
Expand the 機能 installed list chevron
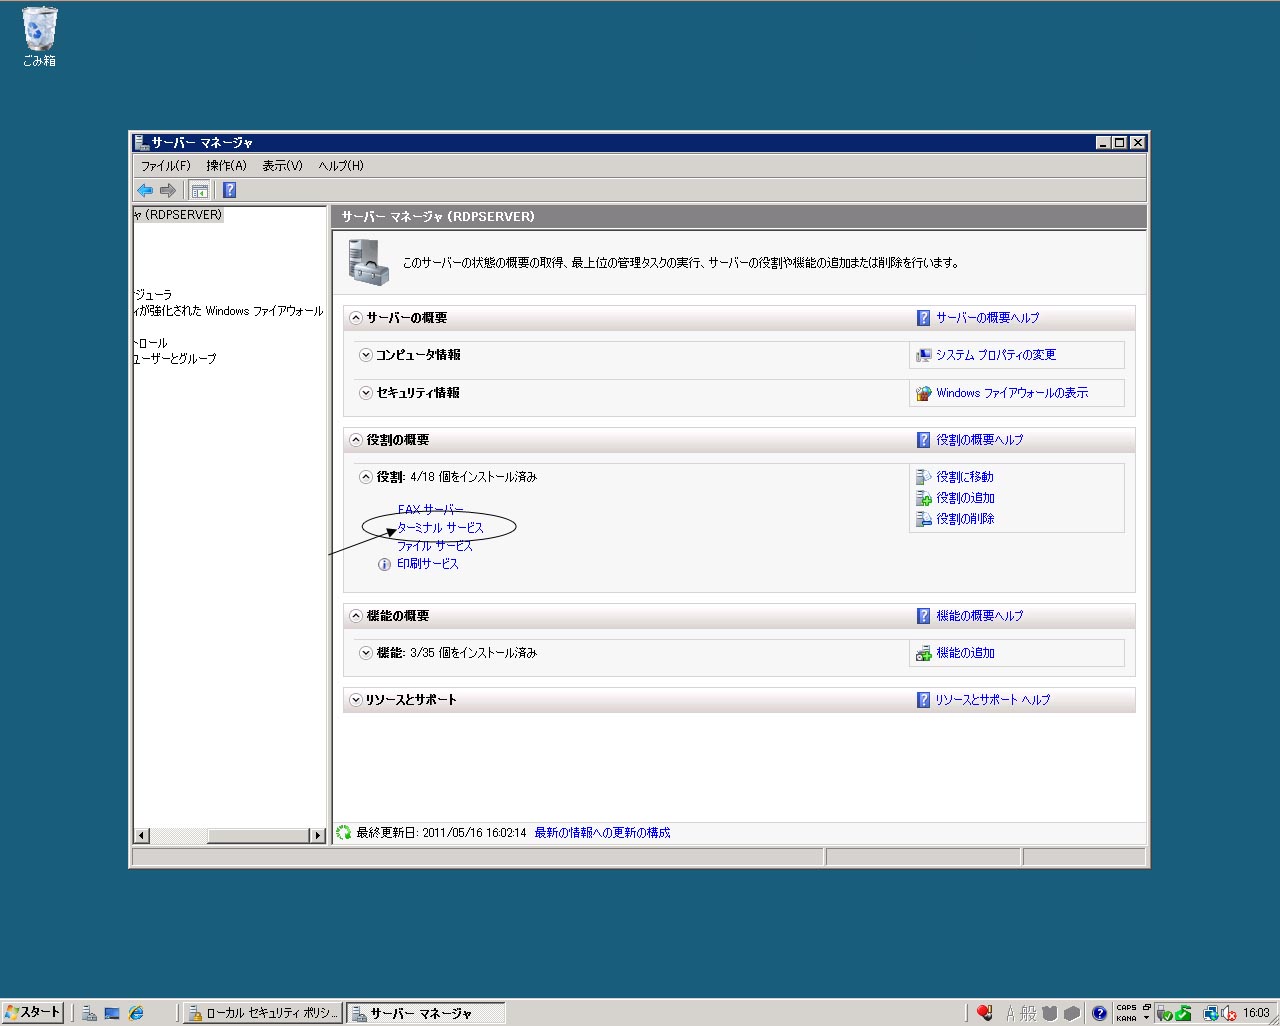(365, 653)
